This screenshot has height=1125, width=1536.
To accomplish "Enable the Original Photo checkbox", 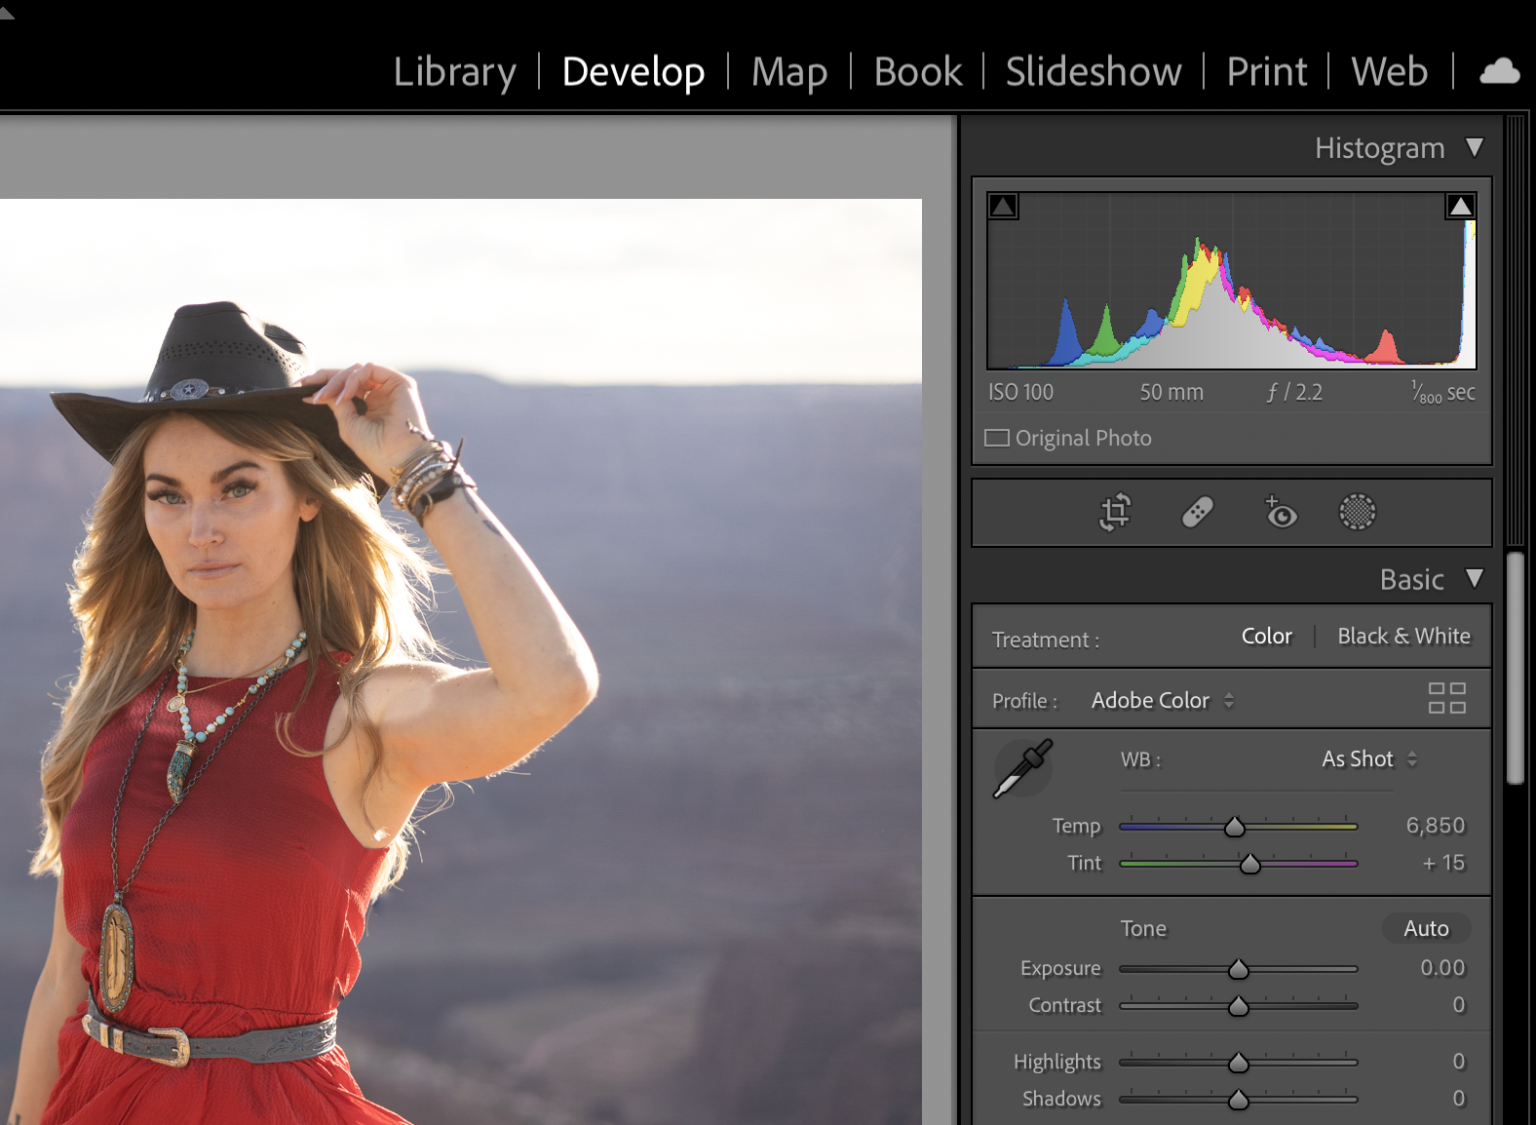I will (x=997, y=438).
